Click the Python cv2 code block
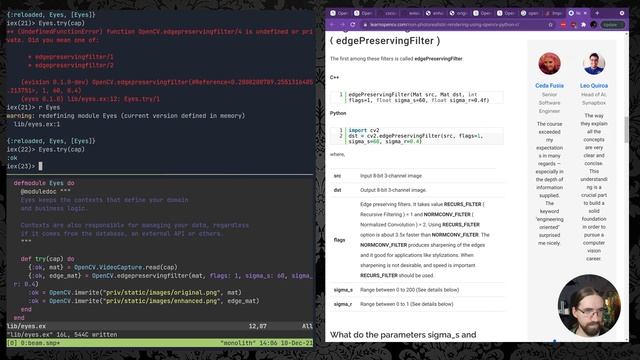This screenshot has height=360, width=640. pos(417,136)
